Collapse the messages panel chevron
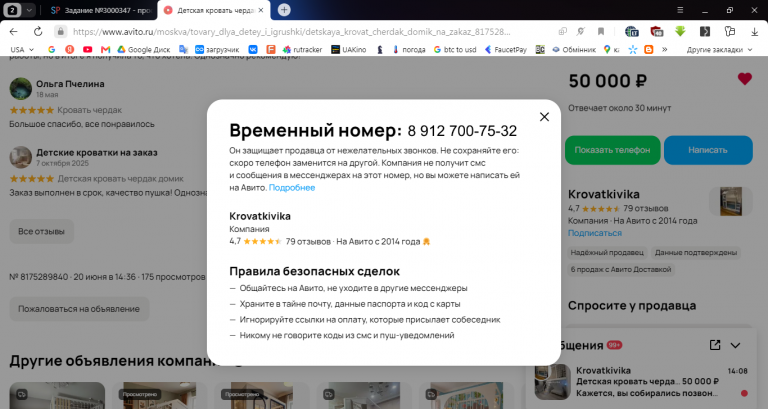 click(735, 345)
